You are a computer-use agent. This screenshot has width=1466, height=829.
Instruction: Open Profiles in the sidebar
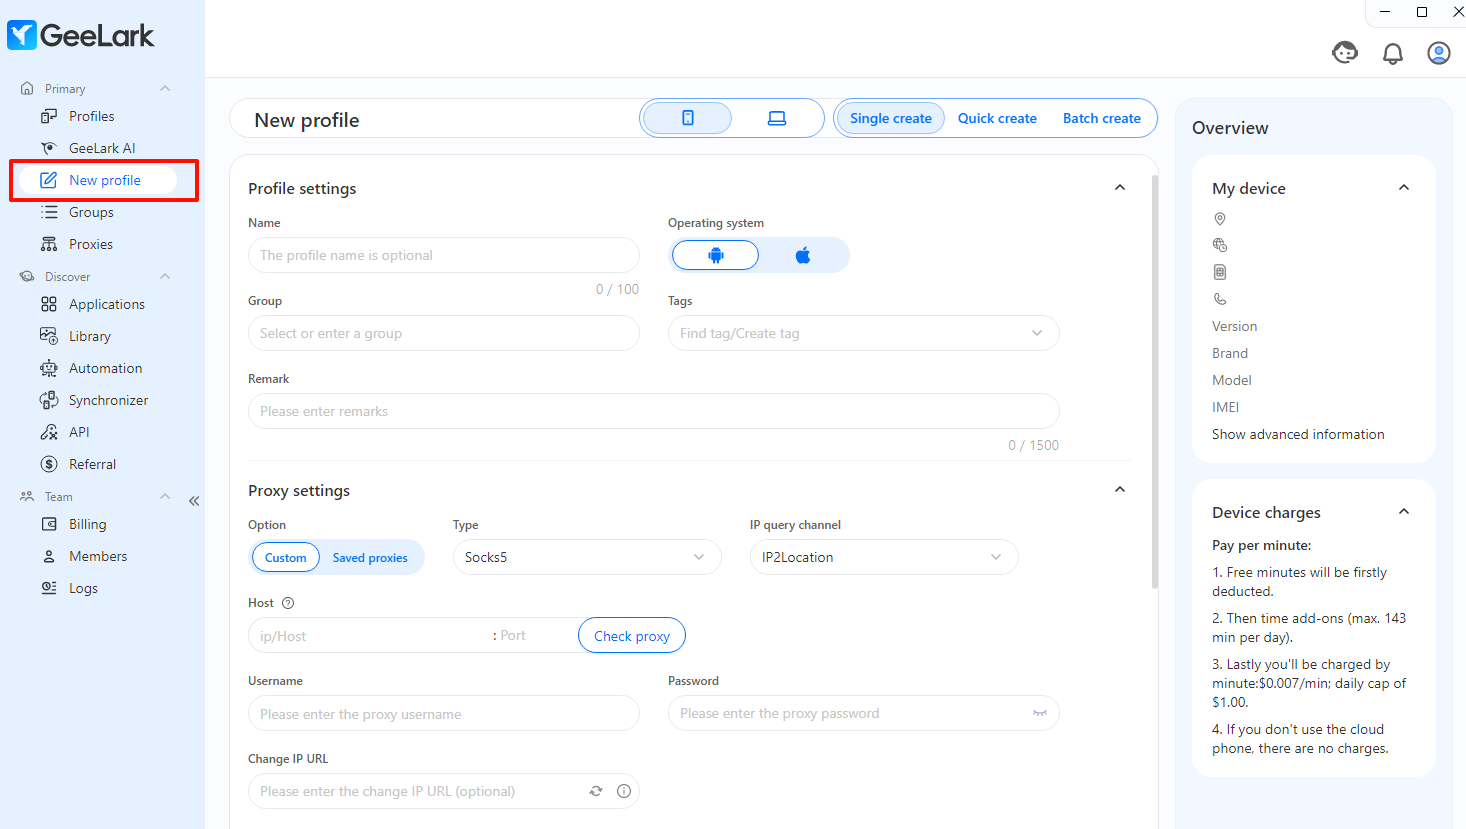91,116
